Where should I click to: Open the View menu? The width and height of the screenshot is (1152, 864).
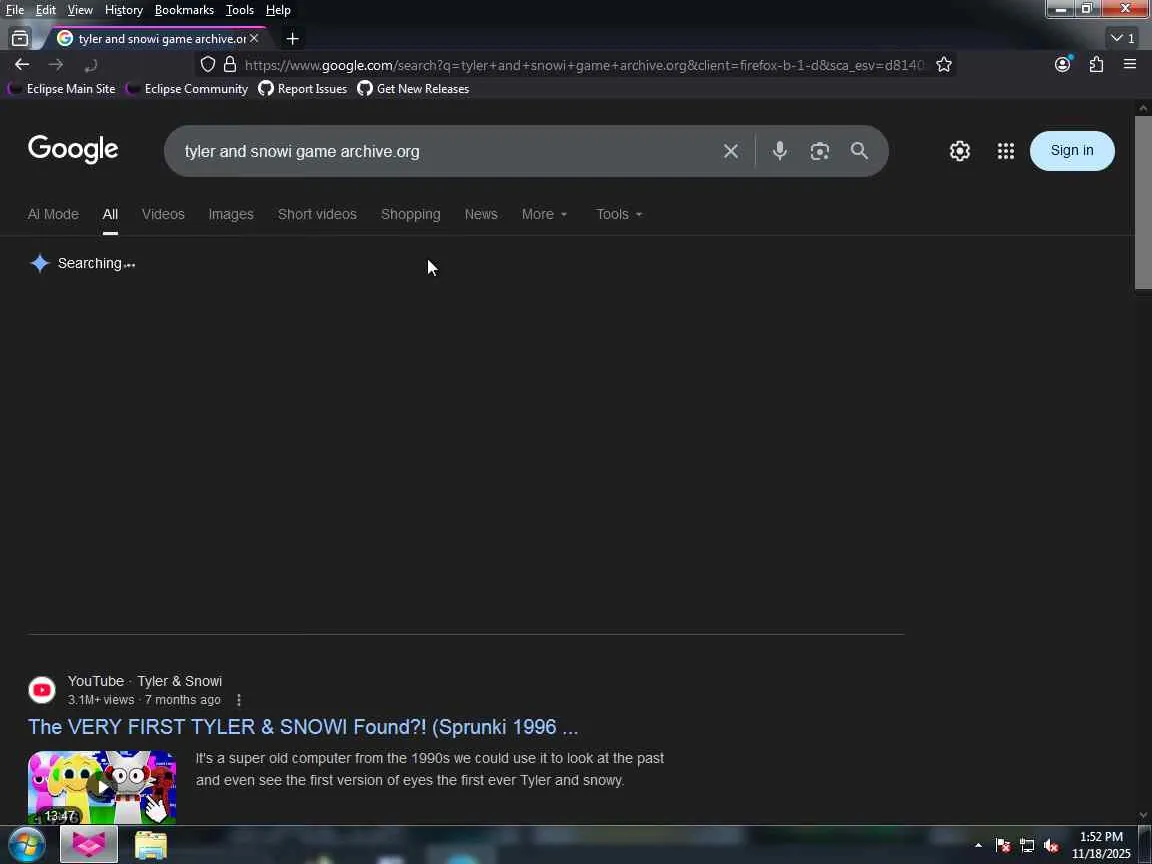[x=80, y=10]
